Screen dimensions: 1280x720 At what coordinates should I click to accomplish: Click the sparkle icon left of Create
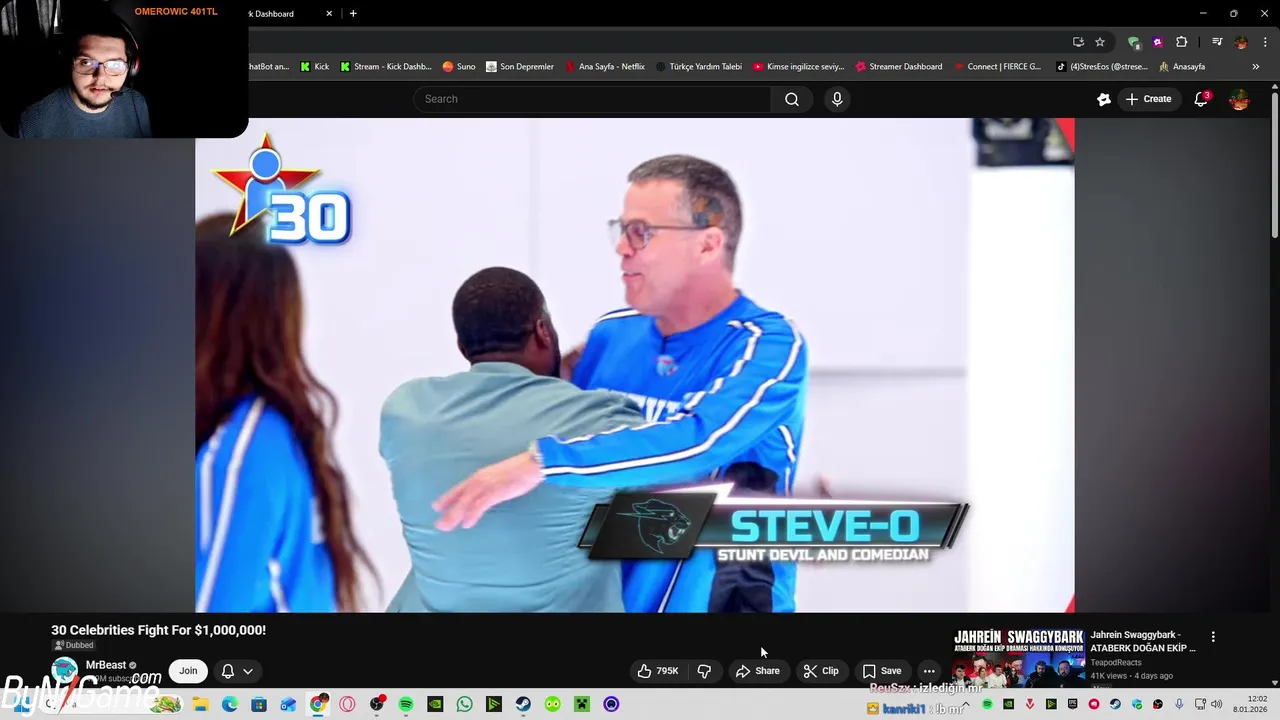(1104, 99)
